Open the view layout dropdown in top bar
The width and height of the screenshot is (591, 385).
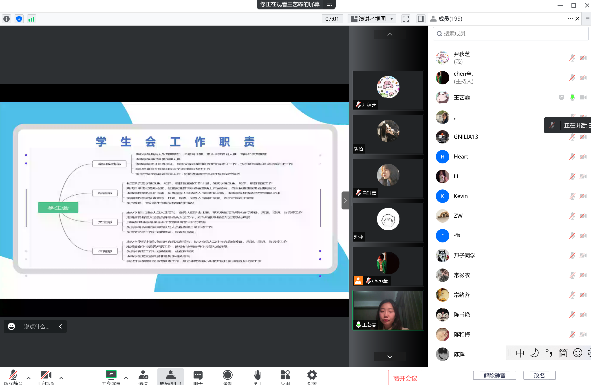point(372,18)
